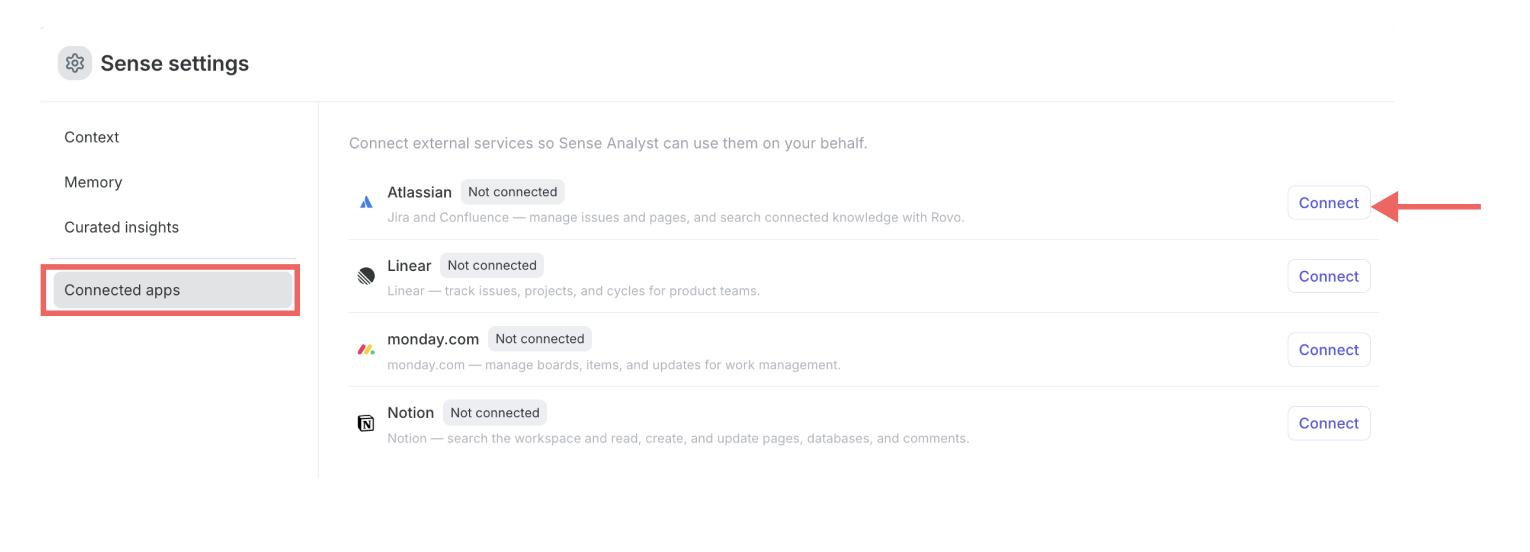Viewport: 1530px width, 552px height.
Task: Select the Connected apps menu item
Action: click(173, 290)
